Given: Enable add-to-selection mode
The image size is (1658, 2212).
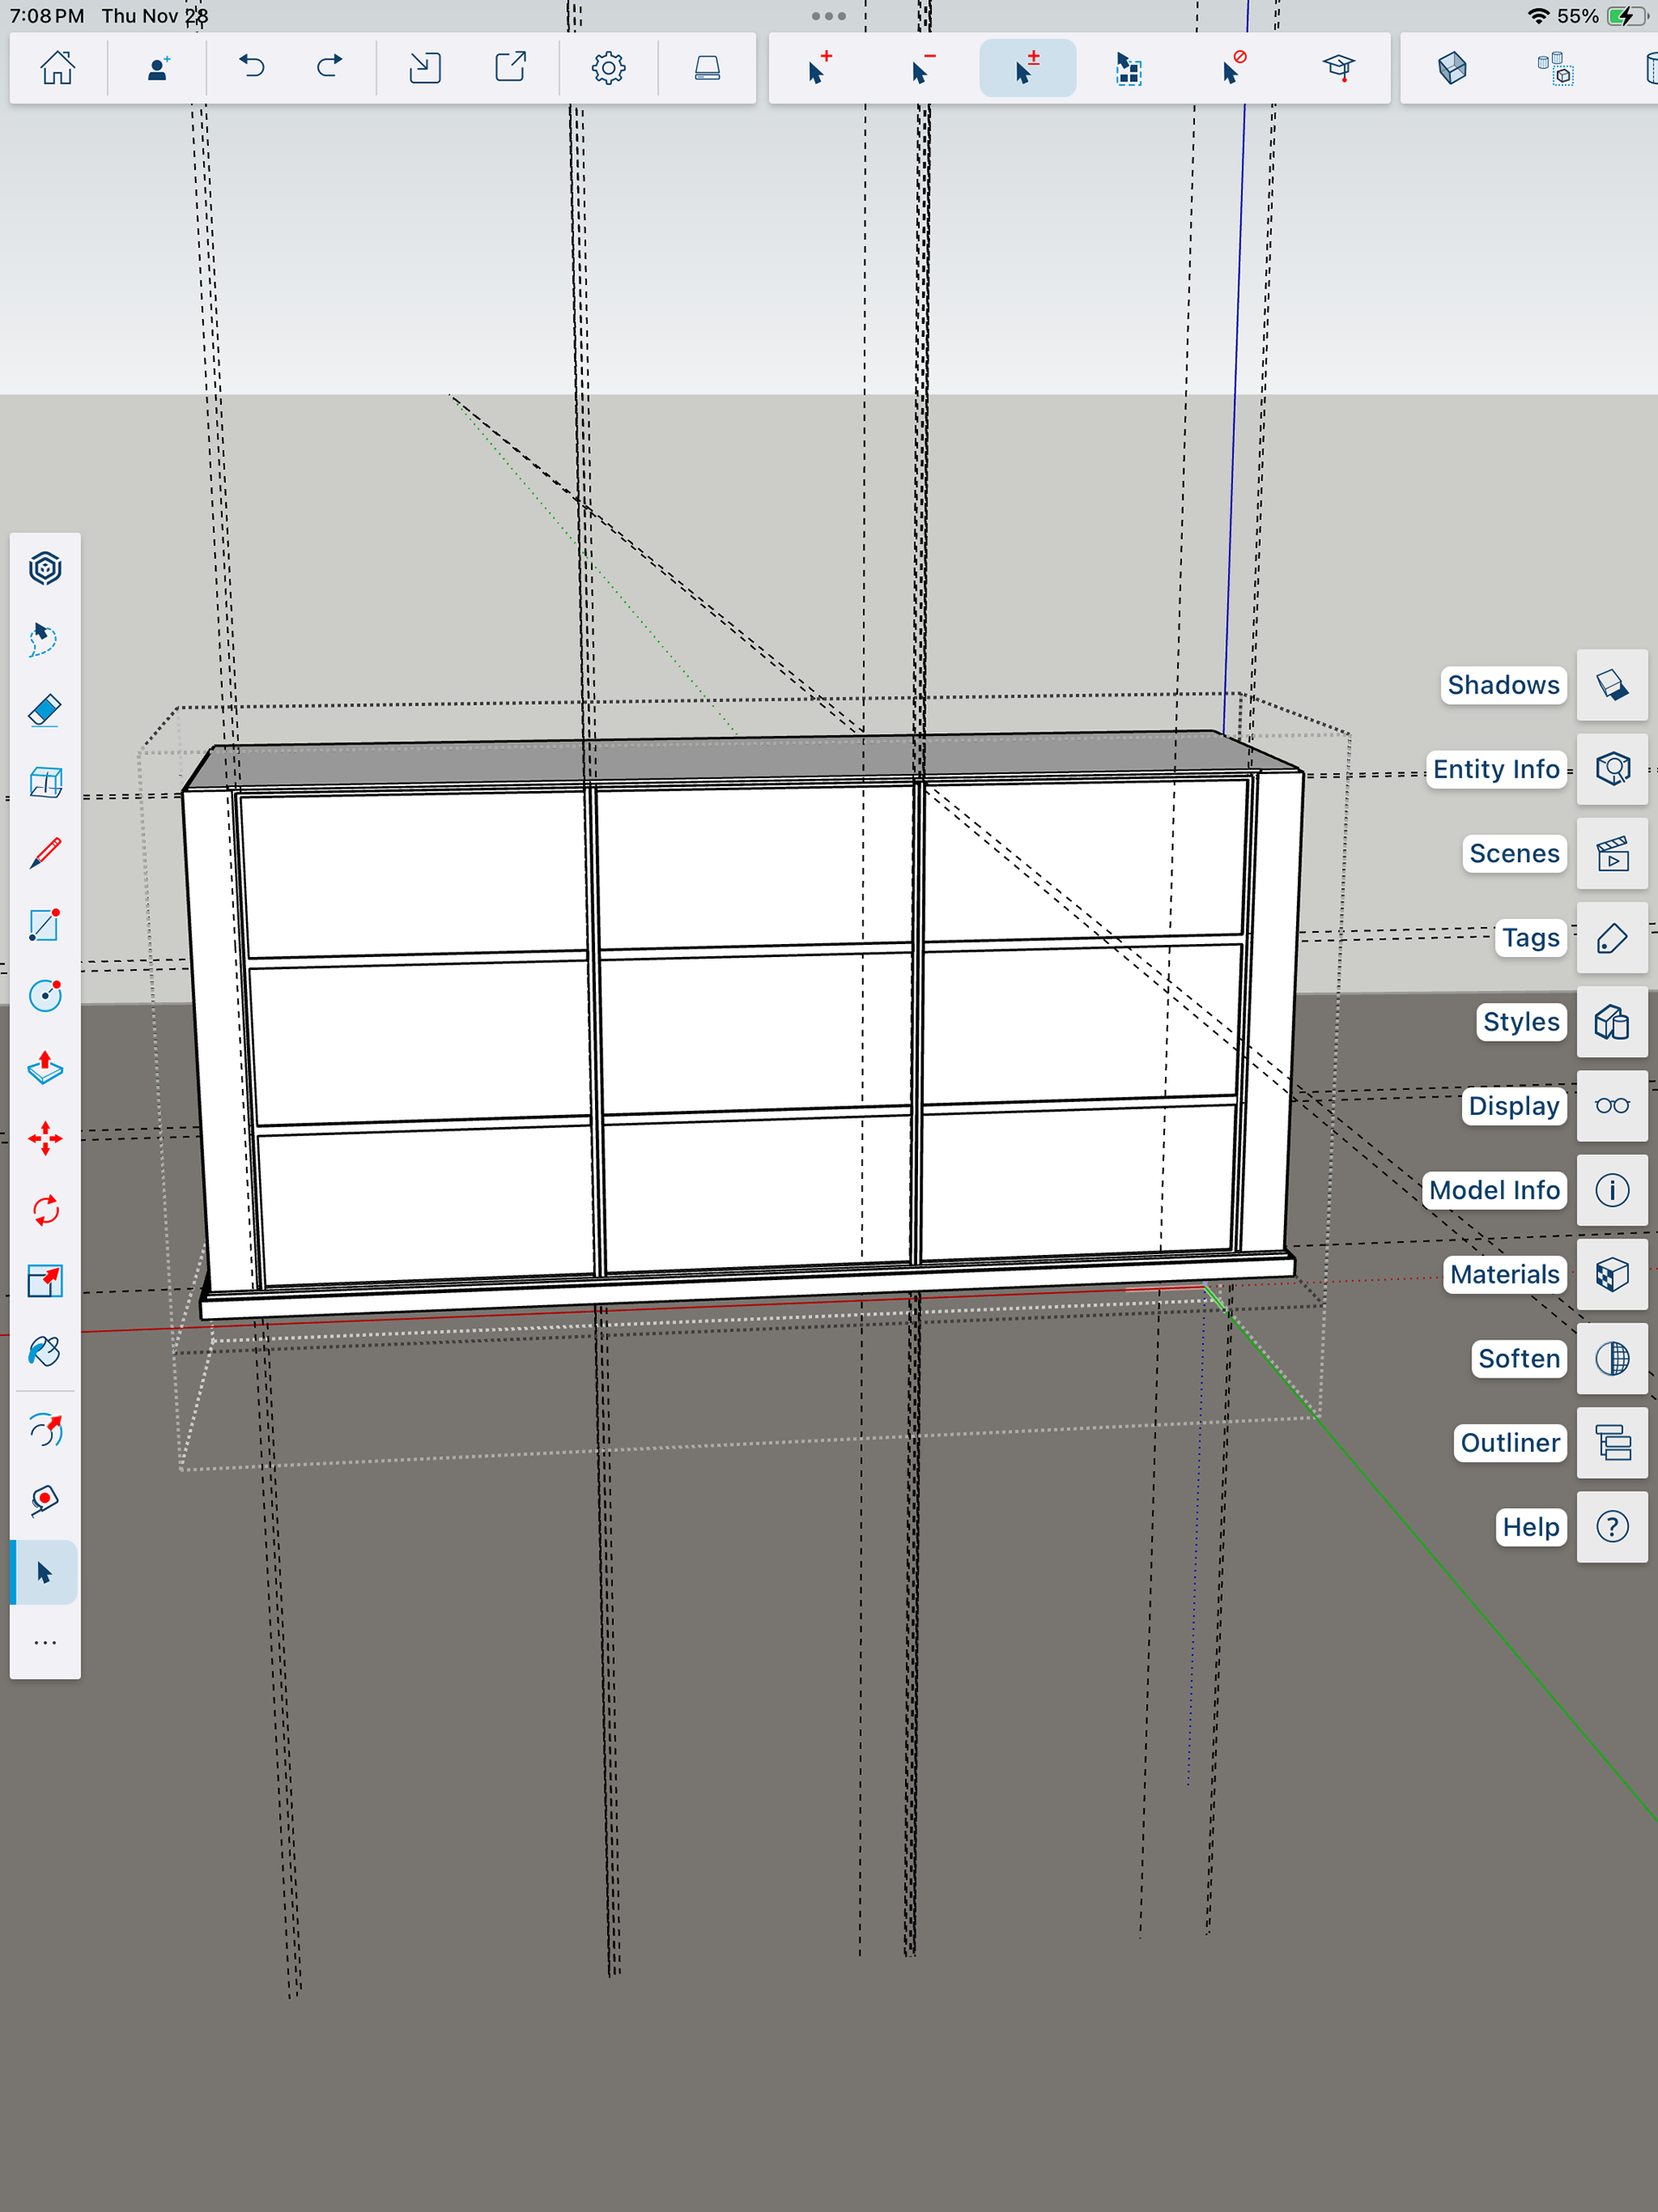Looking at the screenshot, I should (x=819, y=68).
